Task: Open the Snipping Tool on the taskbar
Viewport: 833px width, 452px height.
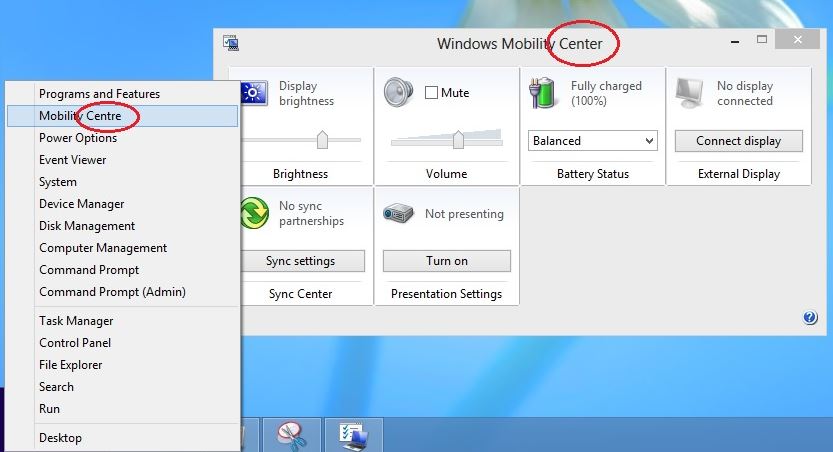Action: pyautogui.click(x=292, y=435)
